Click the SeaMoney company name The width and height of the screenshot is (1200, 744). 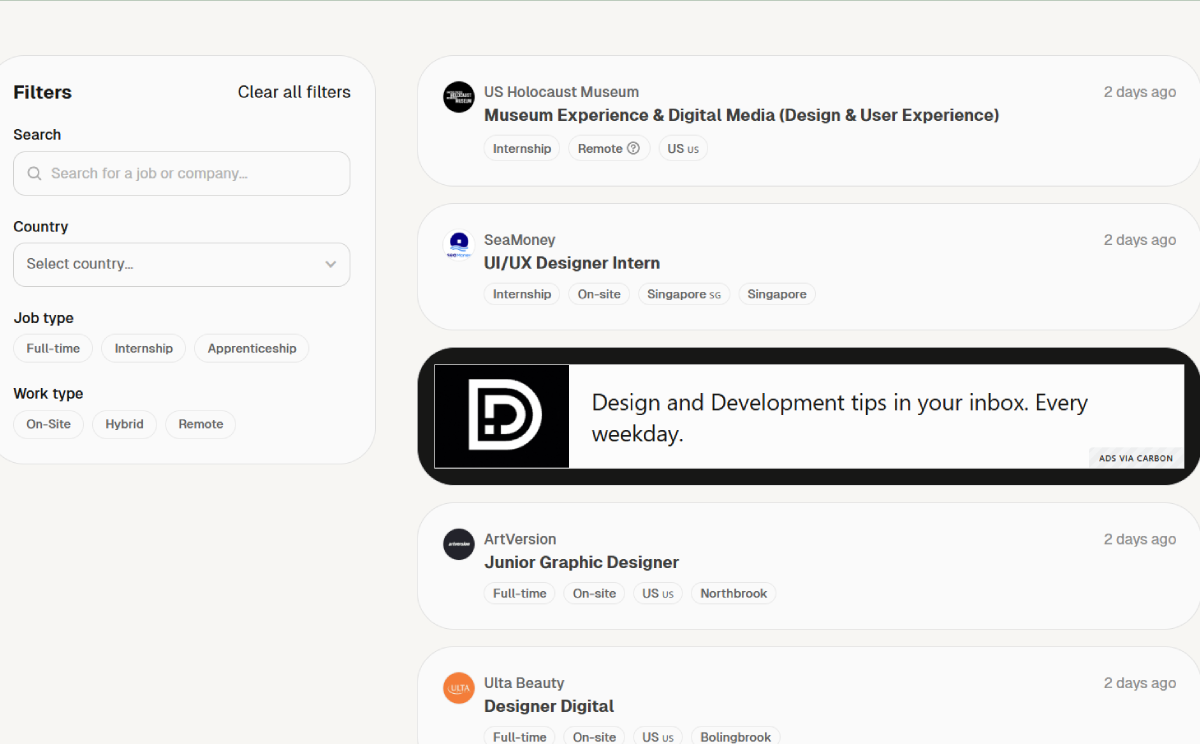520,240
